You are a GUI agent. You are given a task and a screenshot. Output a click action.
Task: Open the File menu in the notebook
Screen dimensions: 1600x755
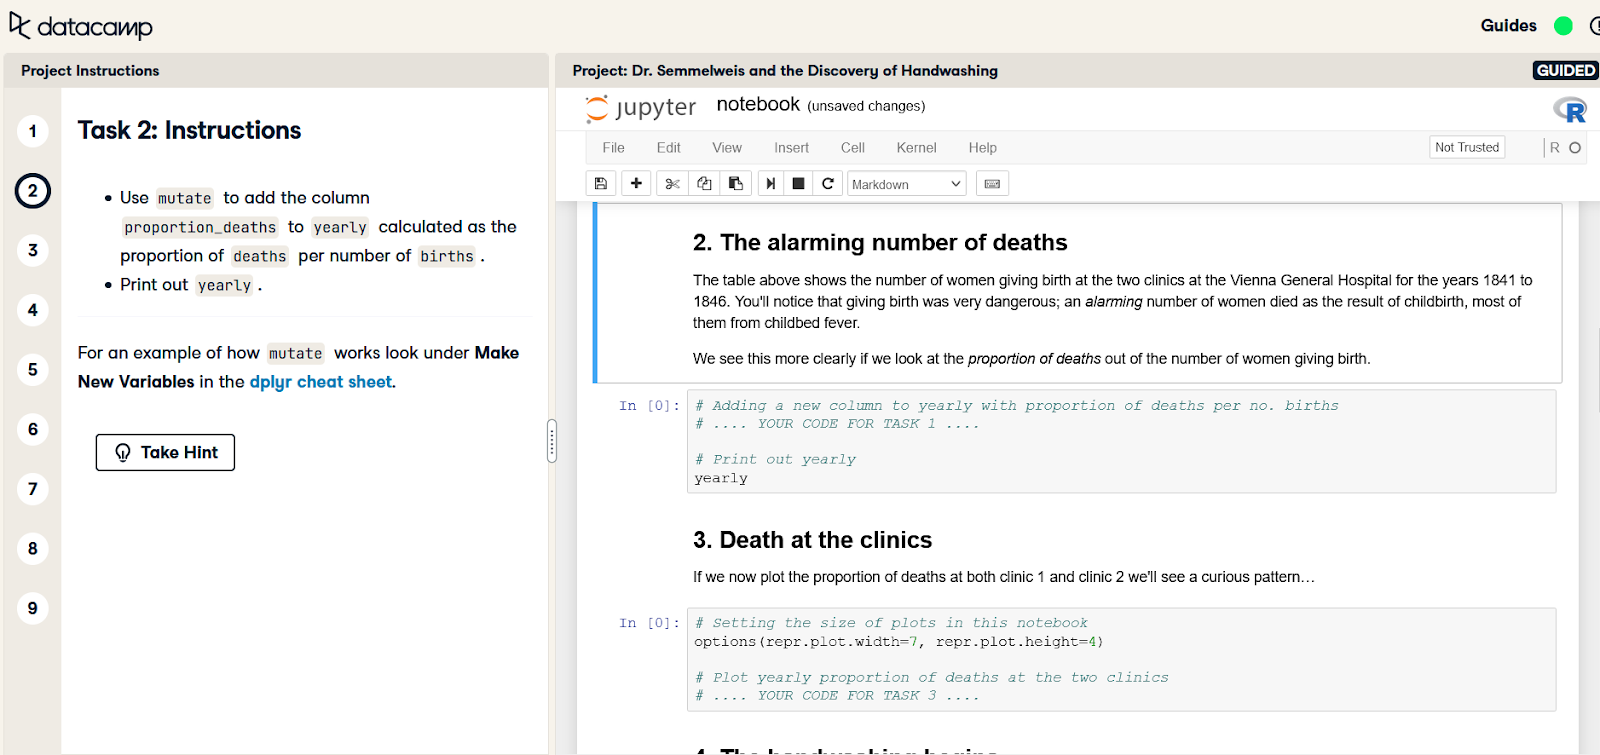pos(613,148)
